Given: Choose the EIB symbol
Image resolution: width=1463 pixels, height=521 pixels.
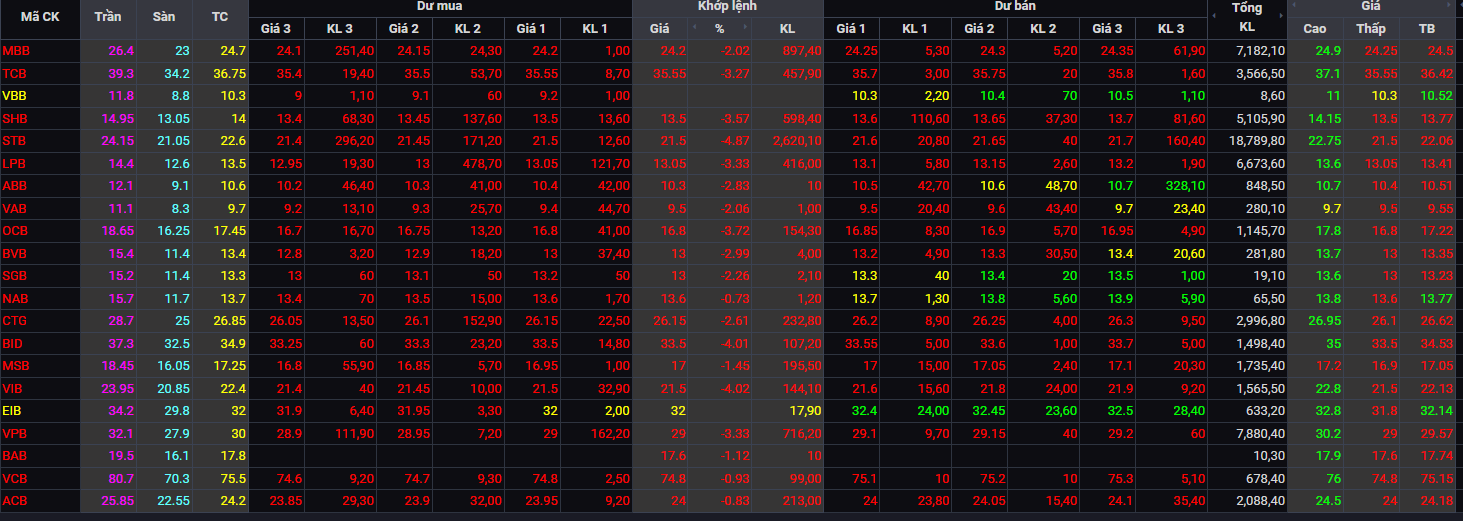Looking at the screenshot, I should point(13,410).
